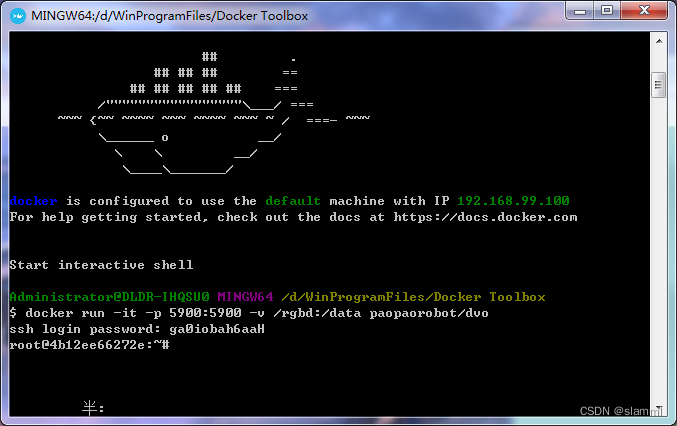Image resolution: width=677 pixels, height=426 pixels.
Task: Click the green word 'default'
Action: (x=293, y=201)
